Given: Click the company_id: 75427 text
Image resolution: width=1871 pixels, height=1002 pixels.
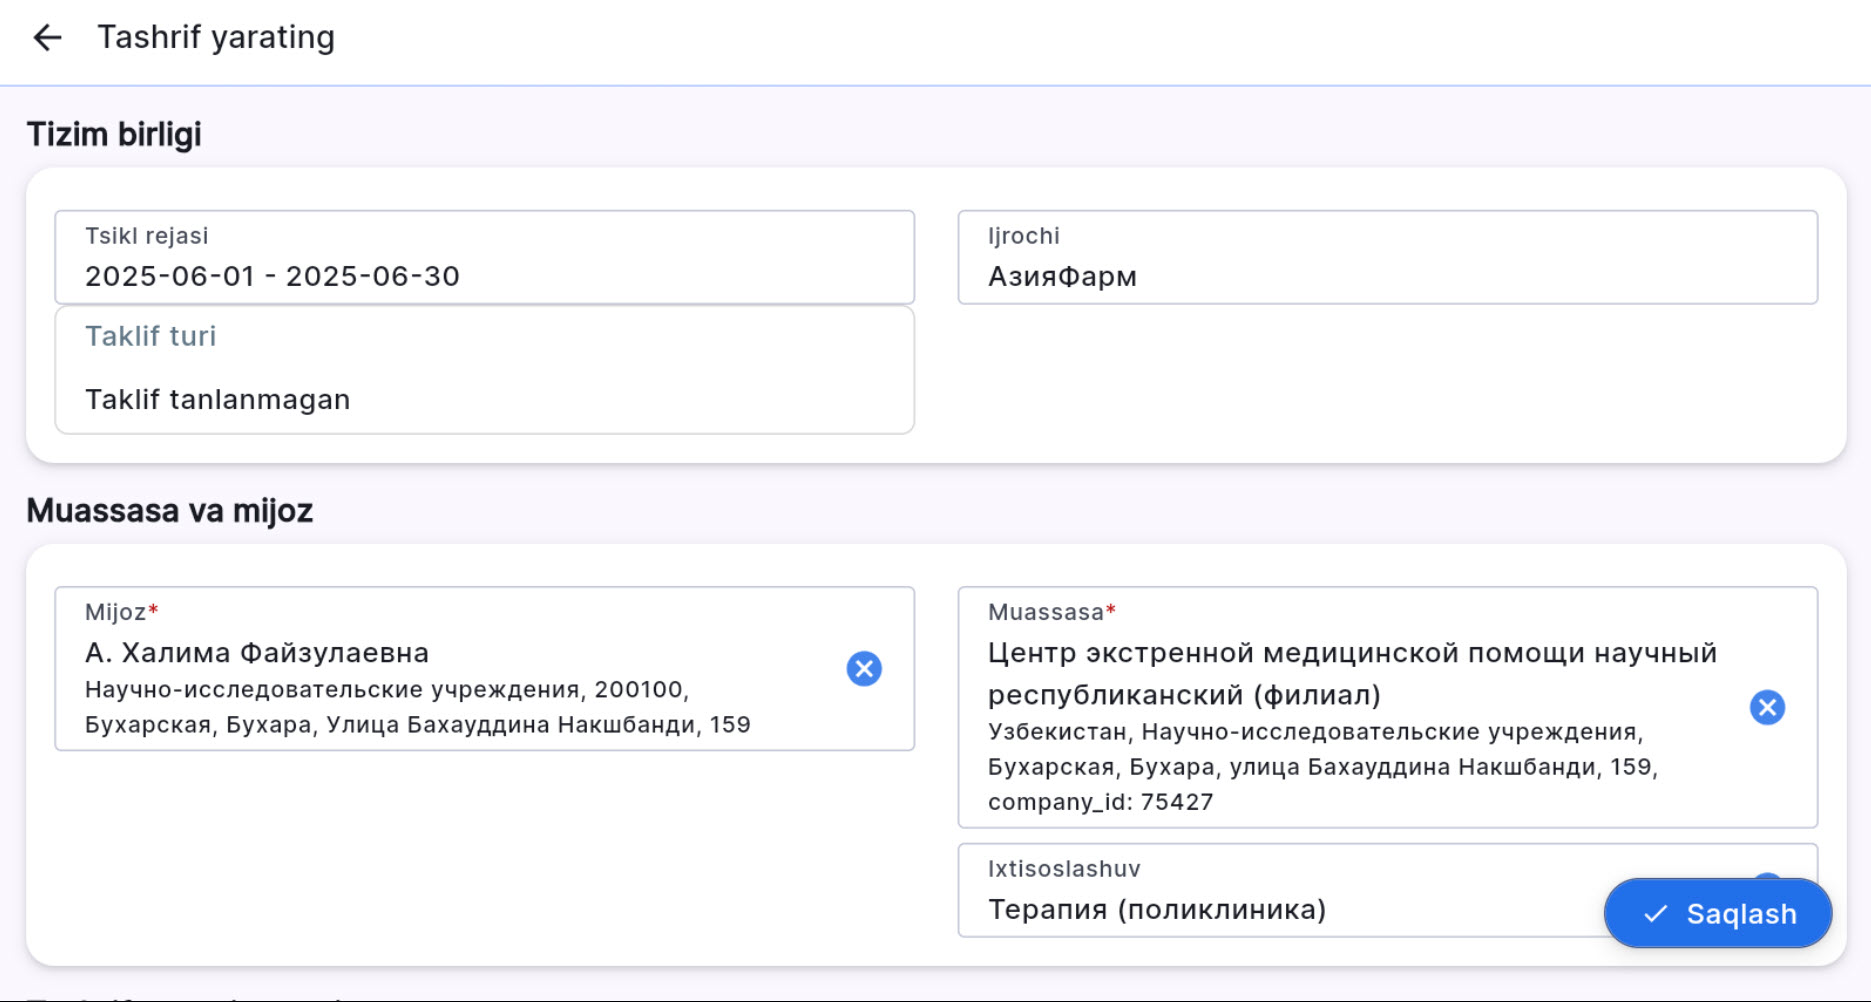Looking at the screenshot, I should tap(1100, 802).
